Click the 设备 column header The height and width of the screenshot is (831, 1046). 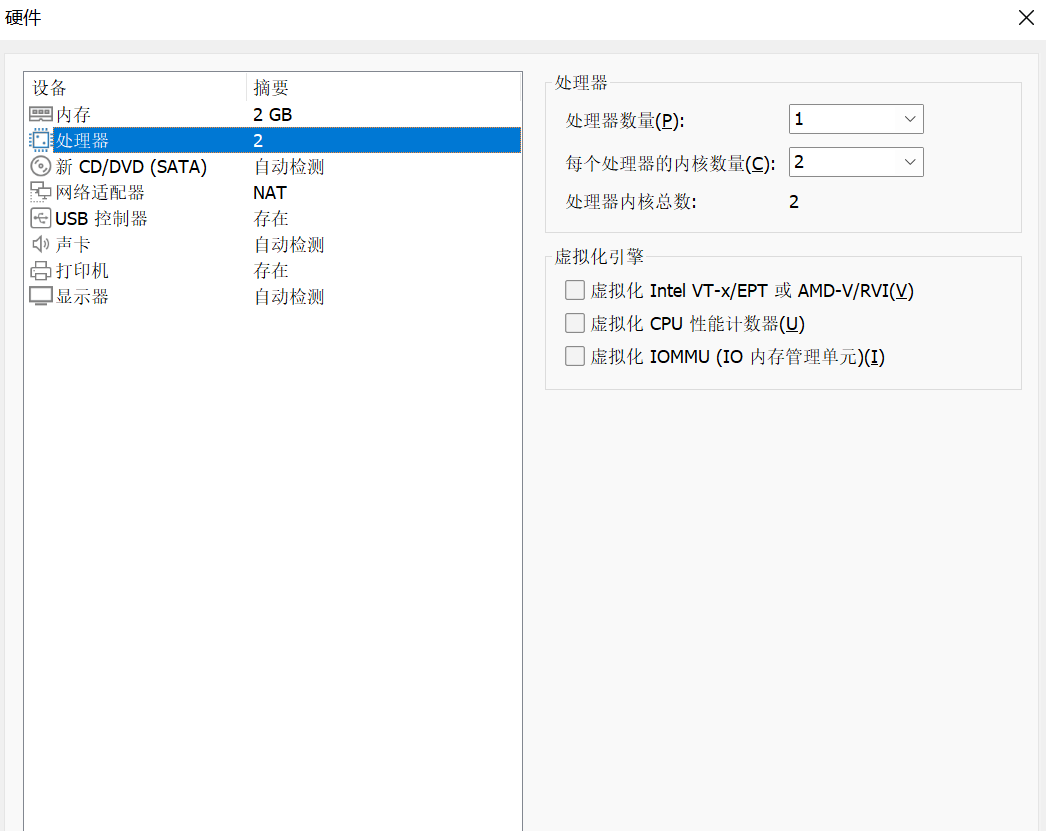[49, 88]
